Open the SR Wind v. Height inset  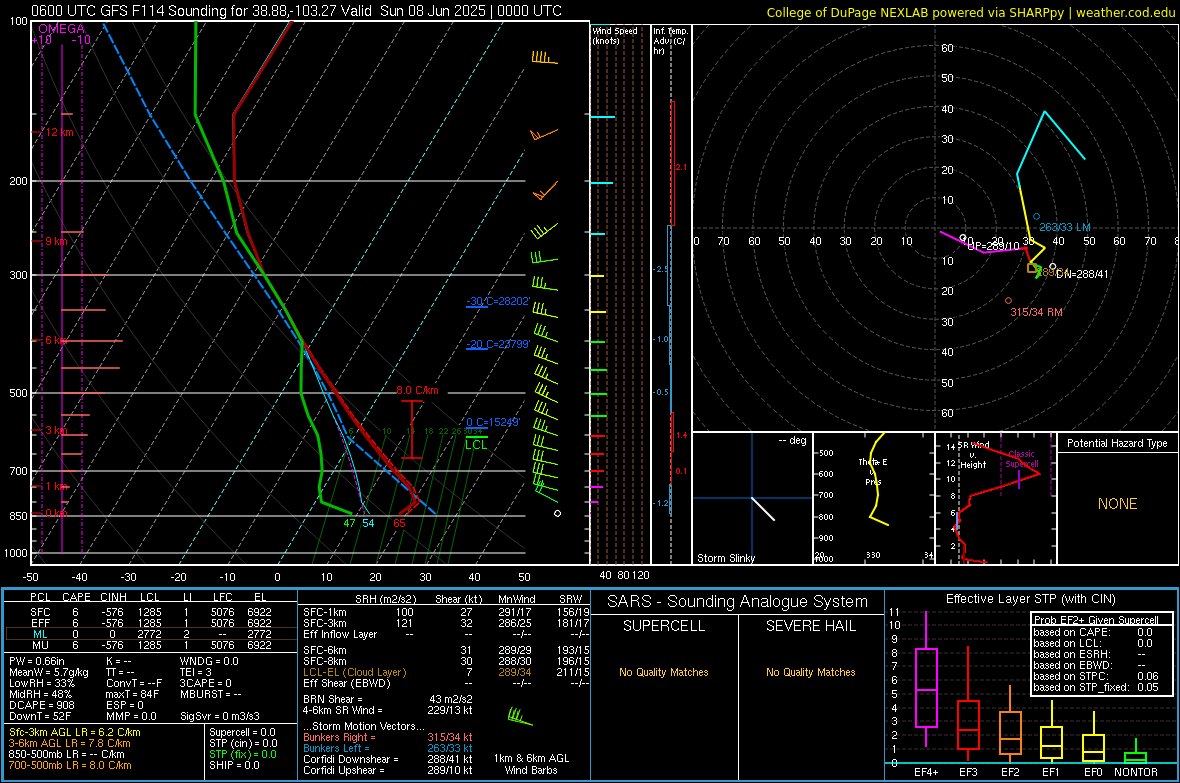coord(996,498)
